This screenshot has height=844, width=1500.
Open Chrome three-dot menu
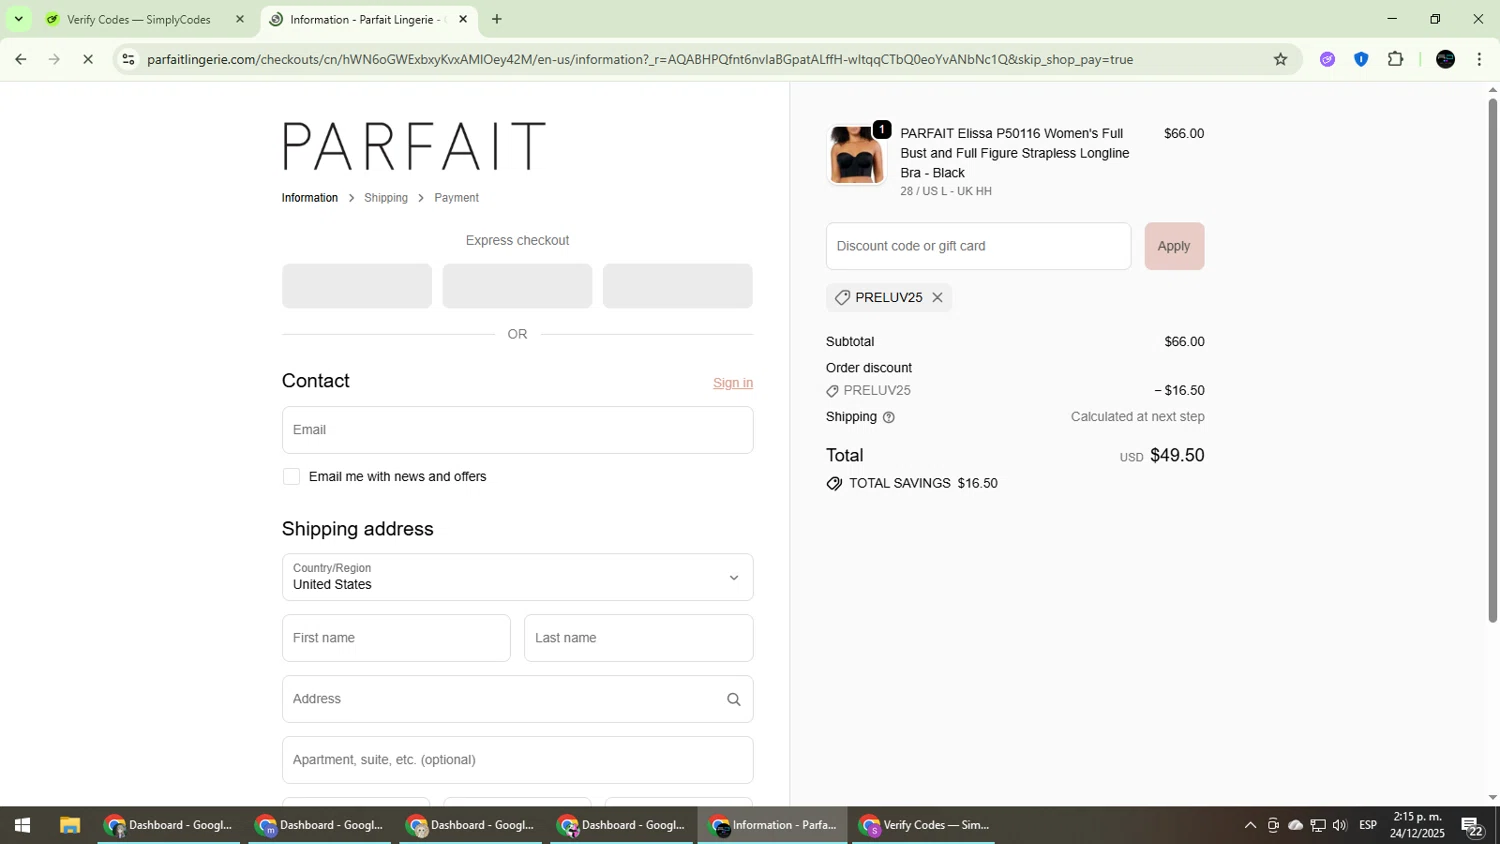pos(1479,59)
